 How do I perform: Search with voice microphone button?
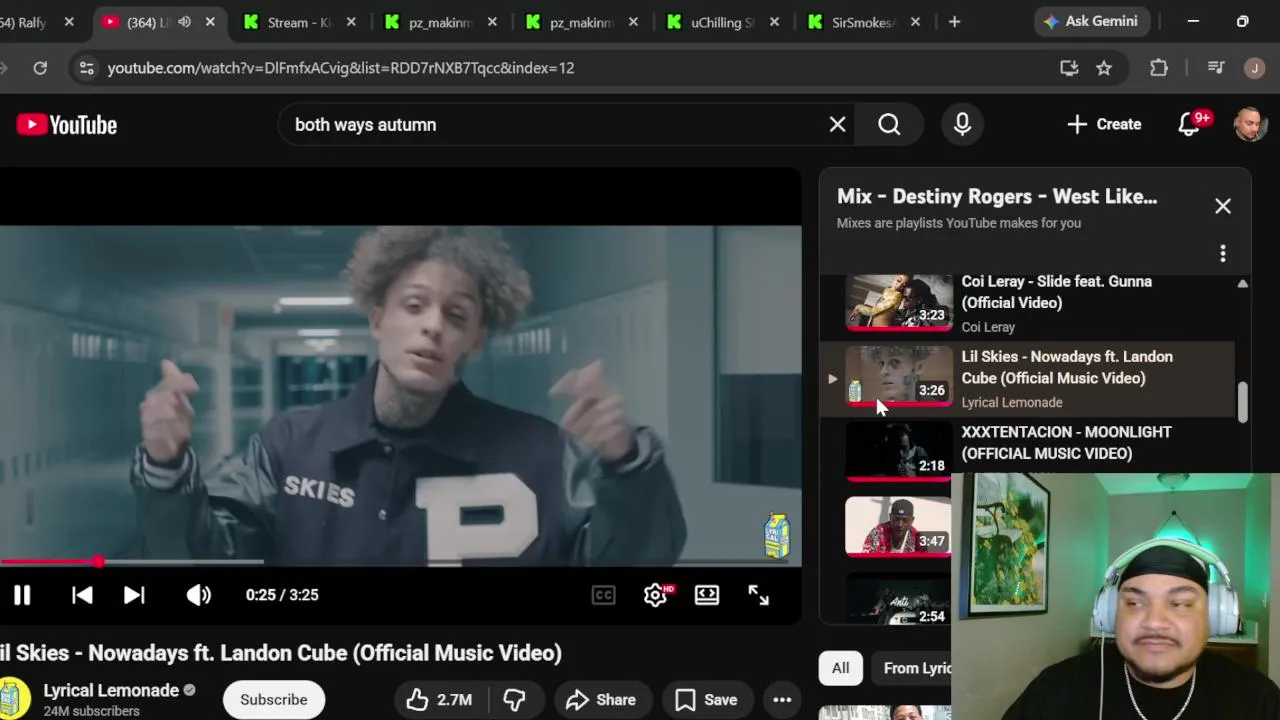[x=962, y=124]
